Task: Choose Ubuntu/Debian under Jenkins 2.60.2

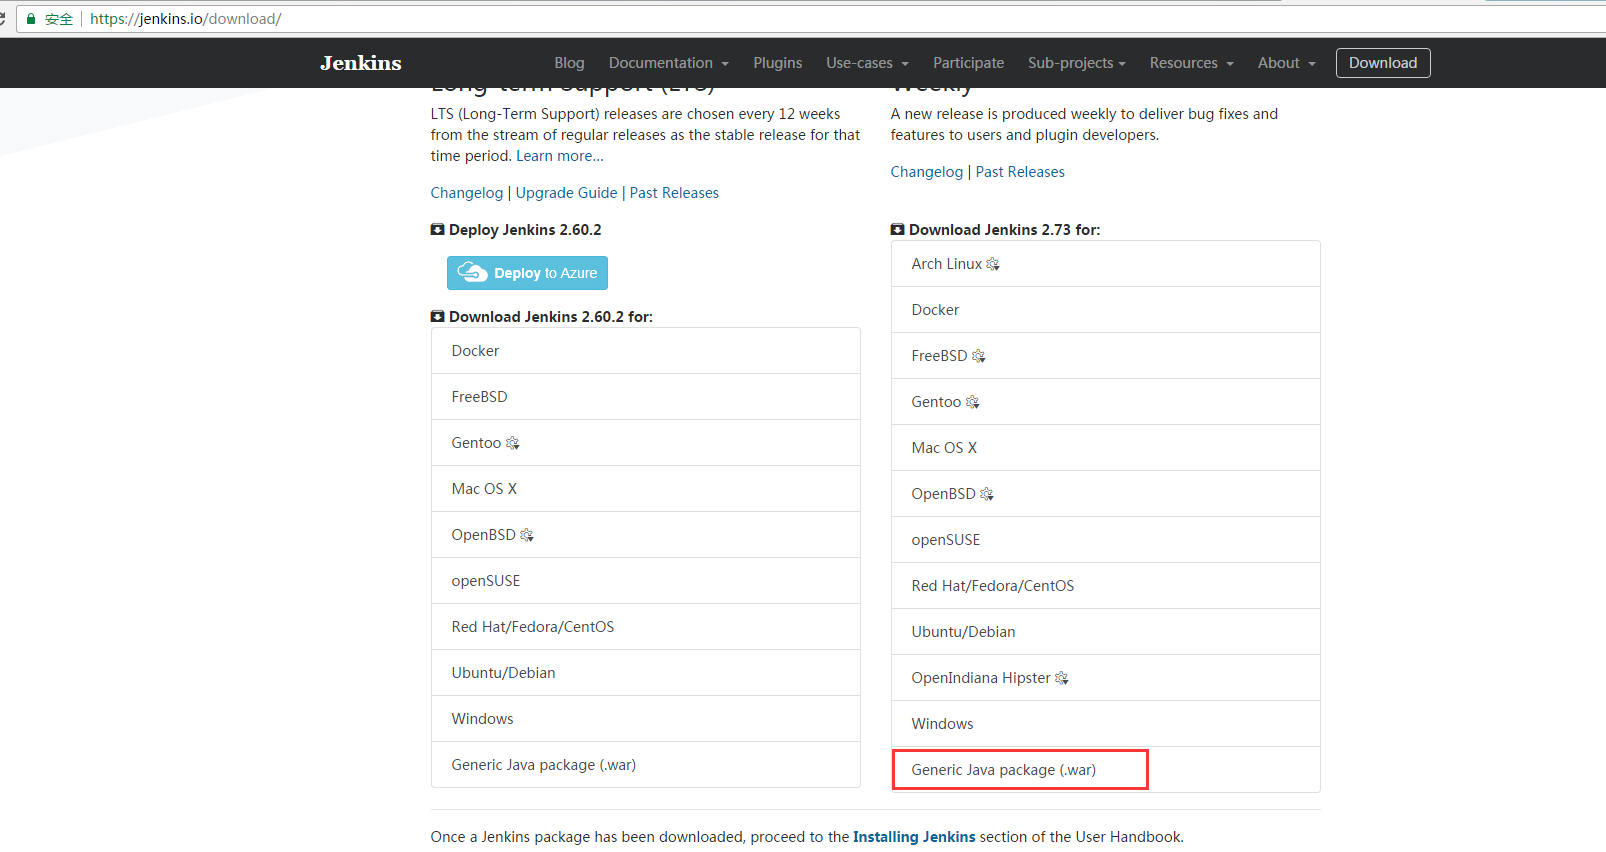Action: [x=646, y=673]
